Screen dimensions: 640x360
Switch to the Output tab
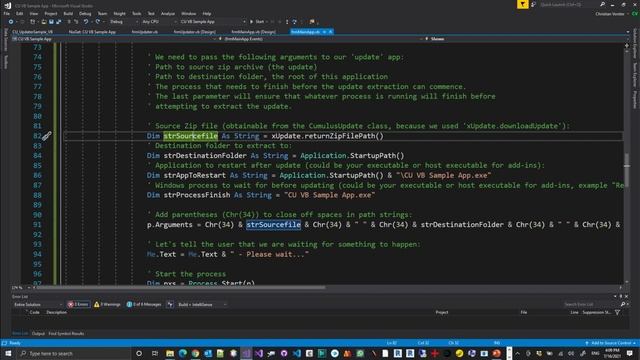[38, 333]
